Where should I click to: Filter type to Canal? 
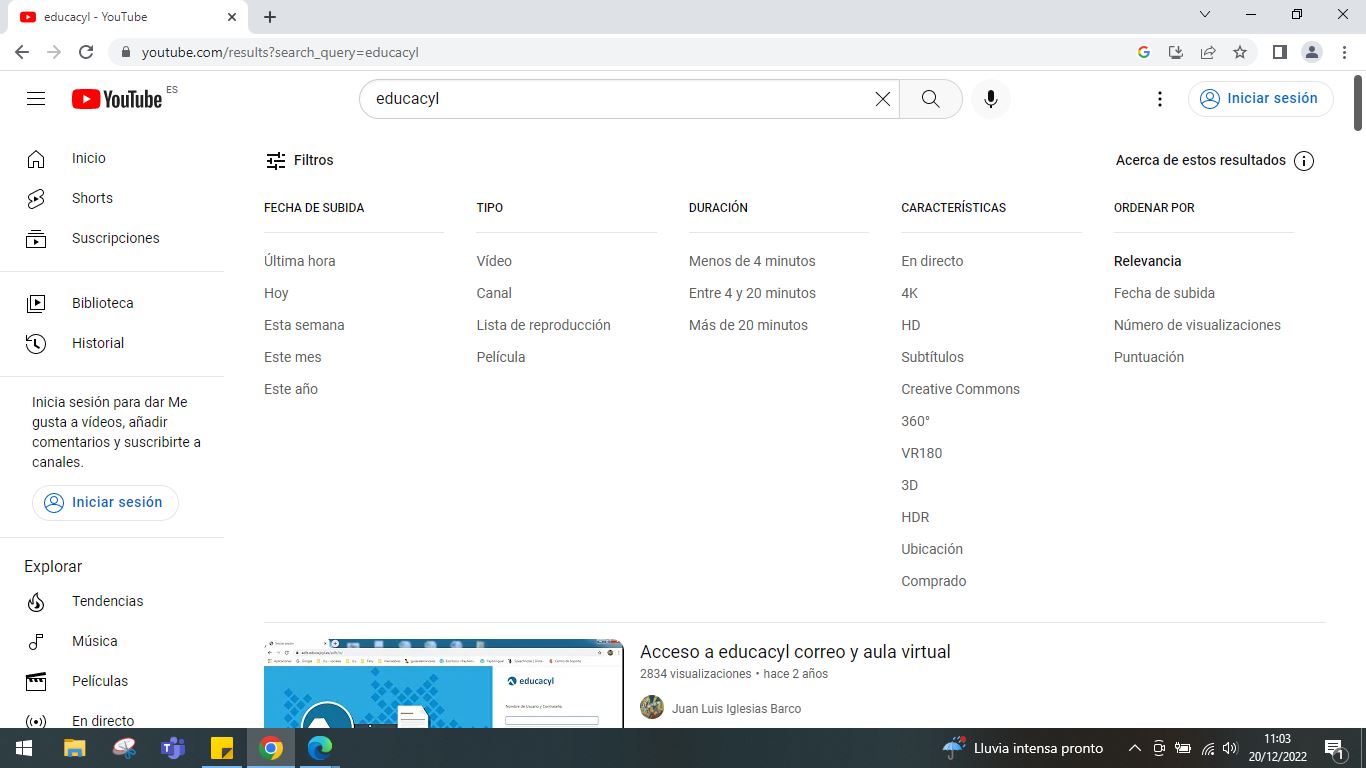(494, 293)
